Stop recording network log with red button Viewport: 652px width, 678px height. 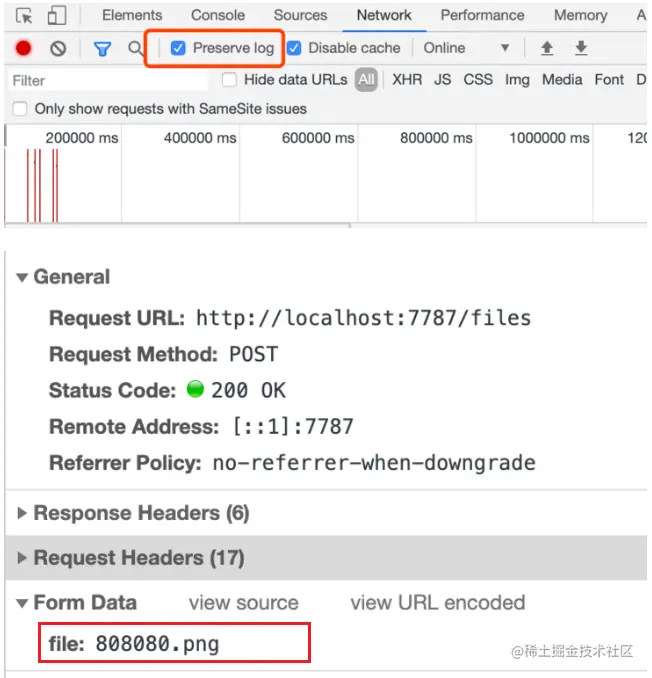(23, 48)
